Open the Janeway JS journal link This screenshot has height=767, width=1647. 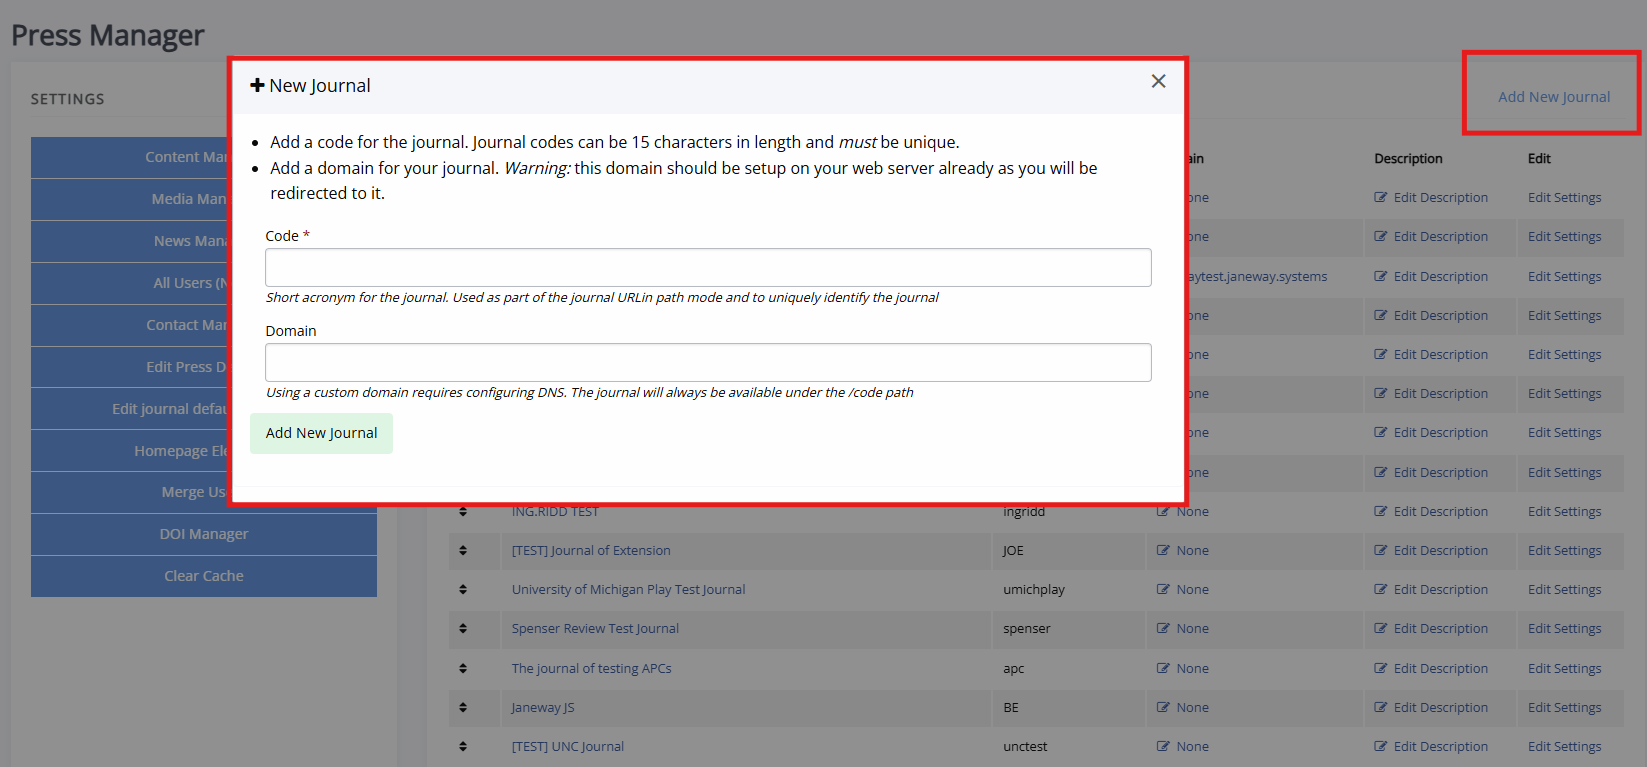click(543, 708)
